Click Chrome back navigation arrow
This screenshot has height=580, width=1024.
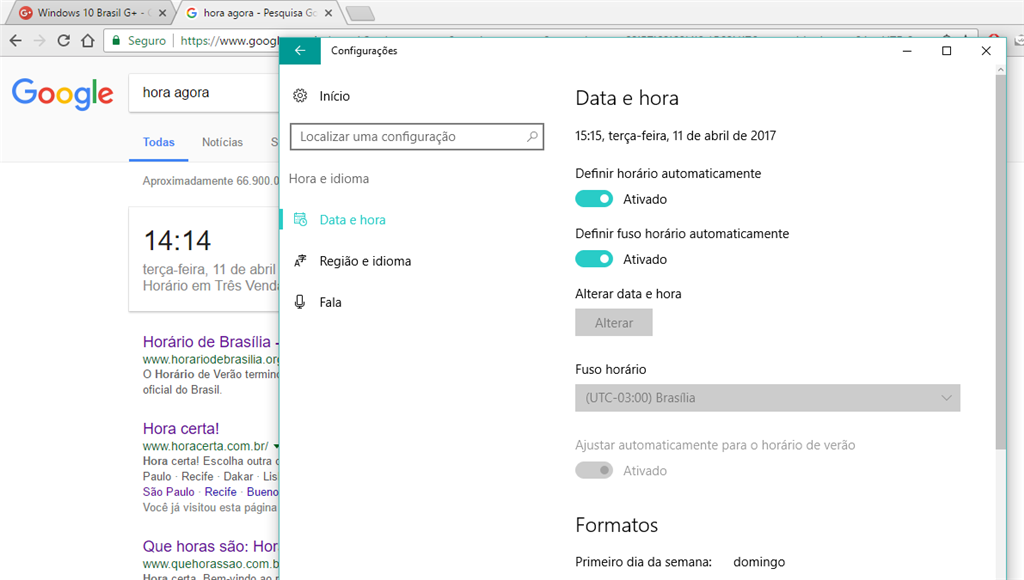click(16, 40)
